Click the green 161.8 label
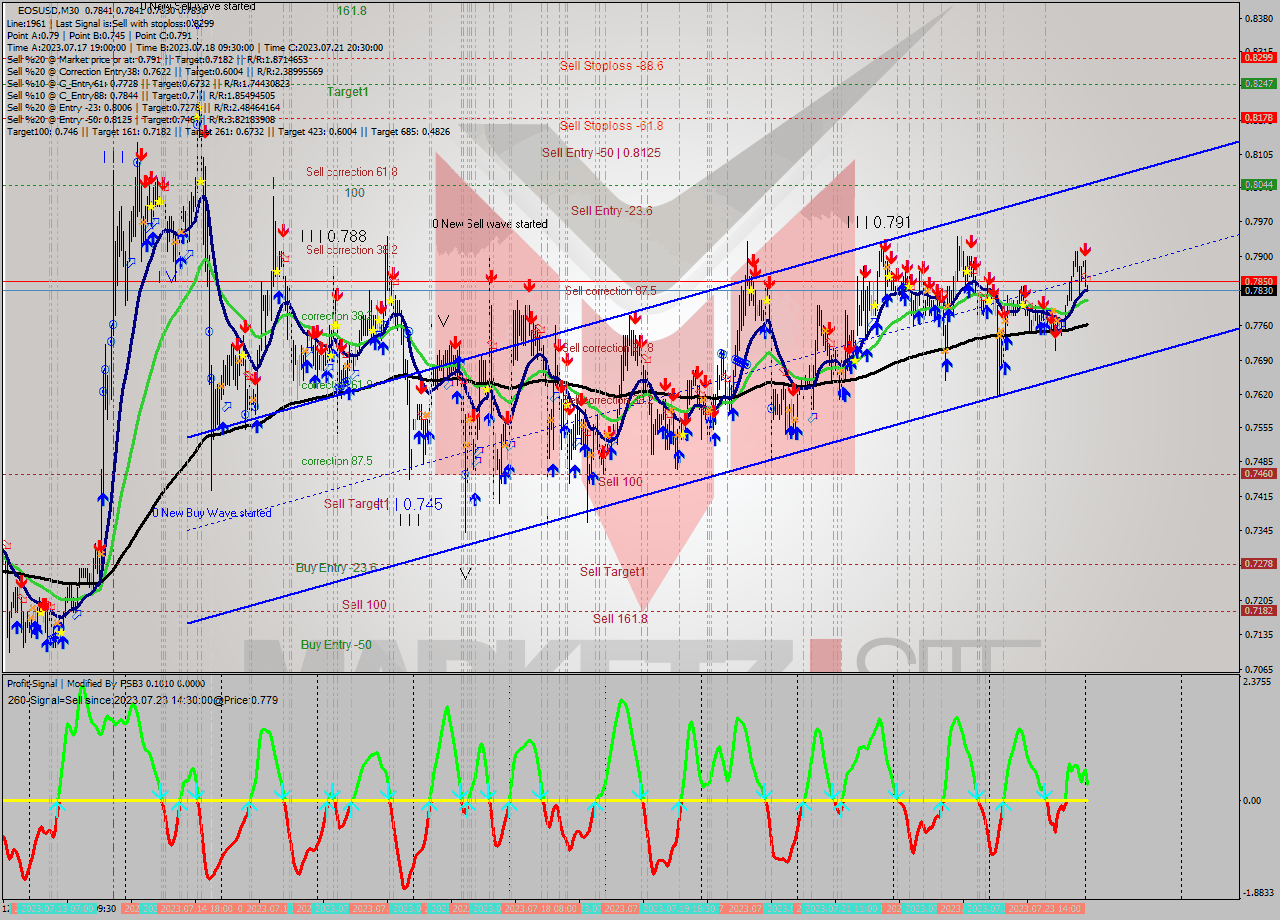 351,11
